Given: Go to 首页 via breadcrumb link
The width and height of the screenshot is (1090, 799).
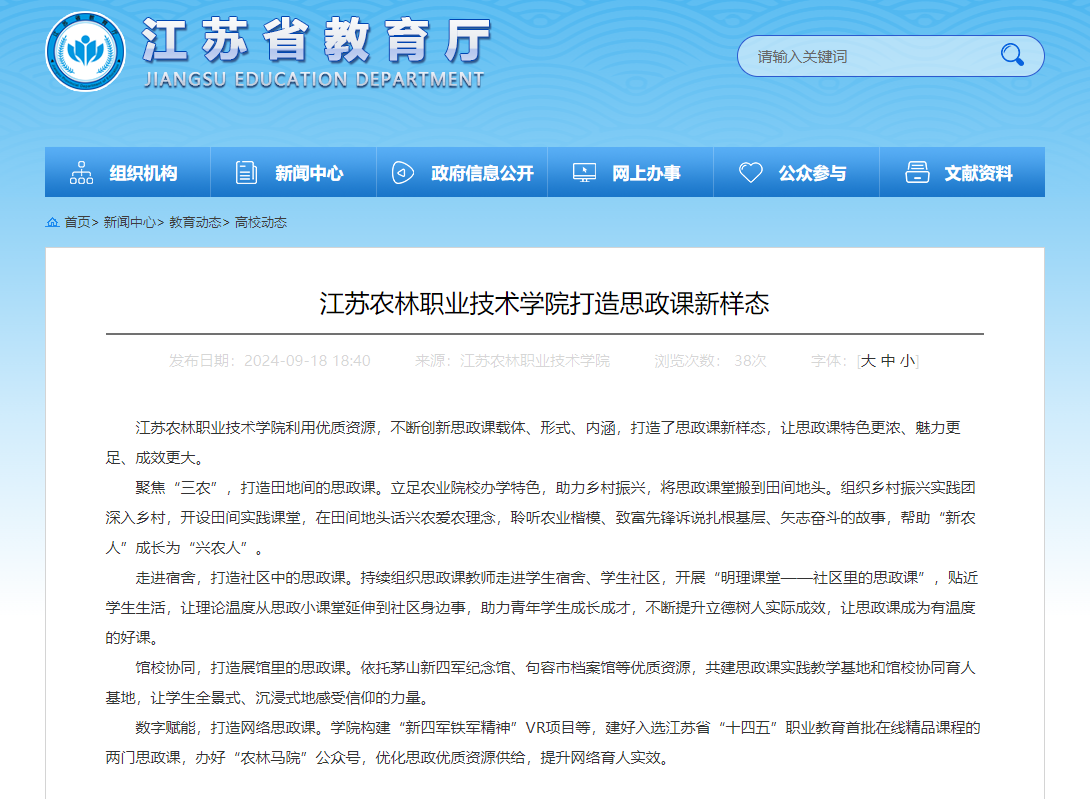Looking at the screenshot, I should coord(77,222).
